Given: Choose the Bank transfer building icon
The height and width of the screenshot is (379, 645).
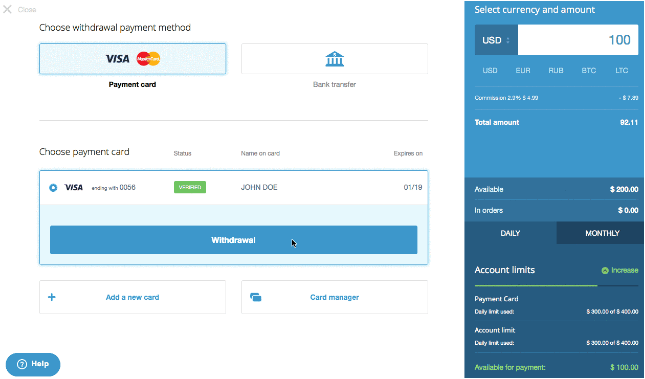Looking at the screenshot, I should [x=334, y=59].
